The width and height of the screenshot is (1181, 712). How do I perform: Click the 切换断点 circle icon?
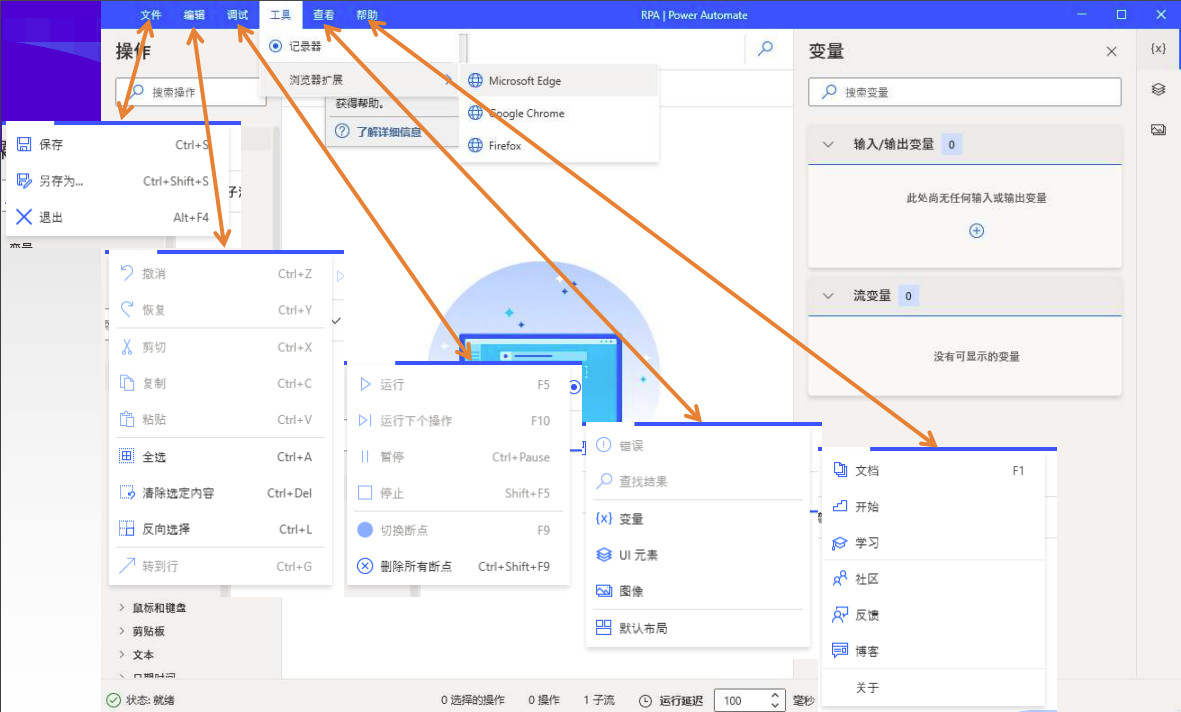click(365, 530)
